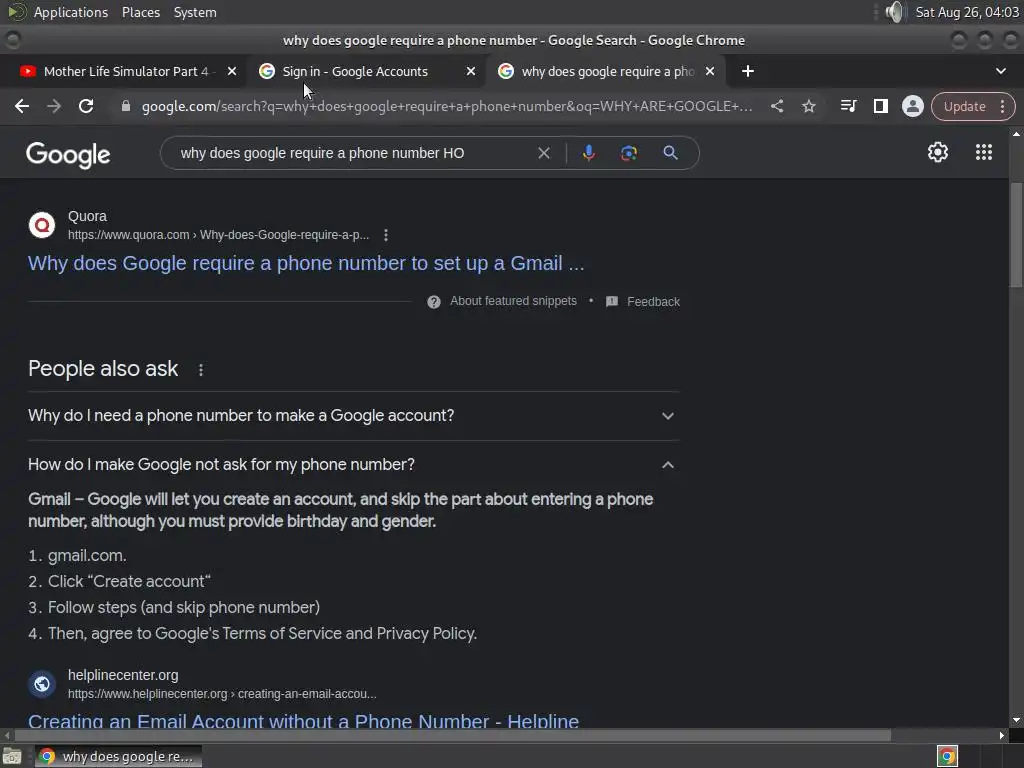Close Mother Life Simulator tab
The width and height of the screenshot is (1024, 768).
coord(232,71)
